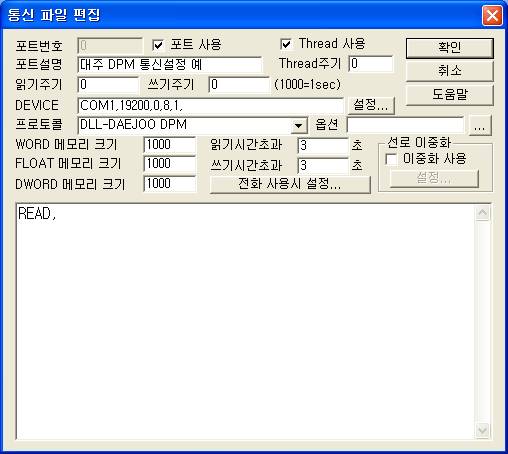Click the 취소 button

click(449, 71)
